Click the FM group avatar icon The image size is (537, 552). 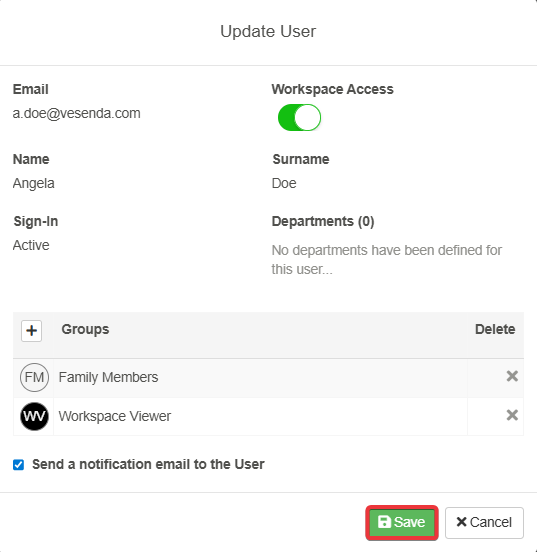tap(34, 377)
